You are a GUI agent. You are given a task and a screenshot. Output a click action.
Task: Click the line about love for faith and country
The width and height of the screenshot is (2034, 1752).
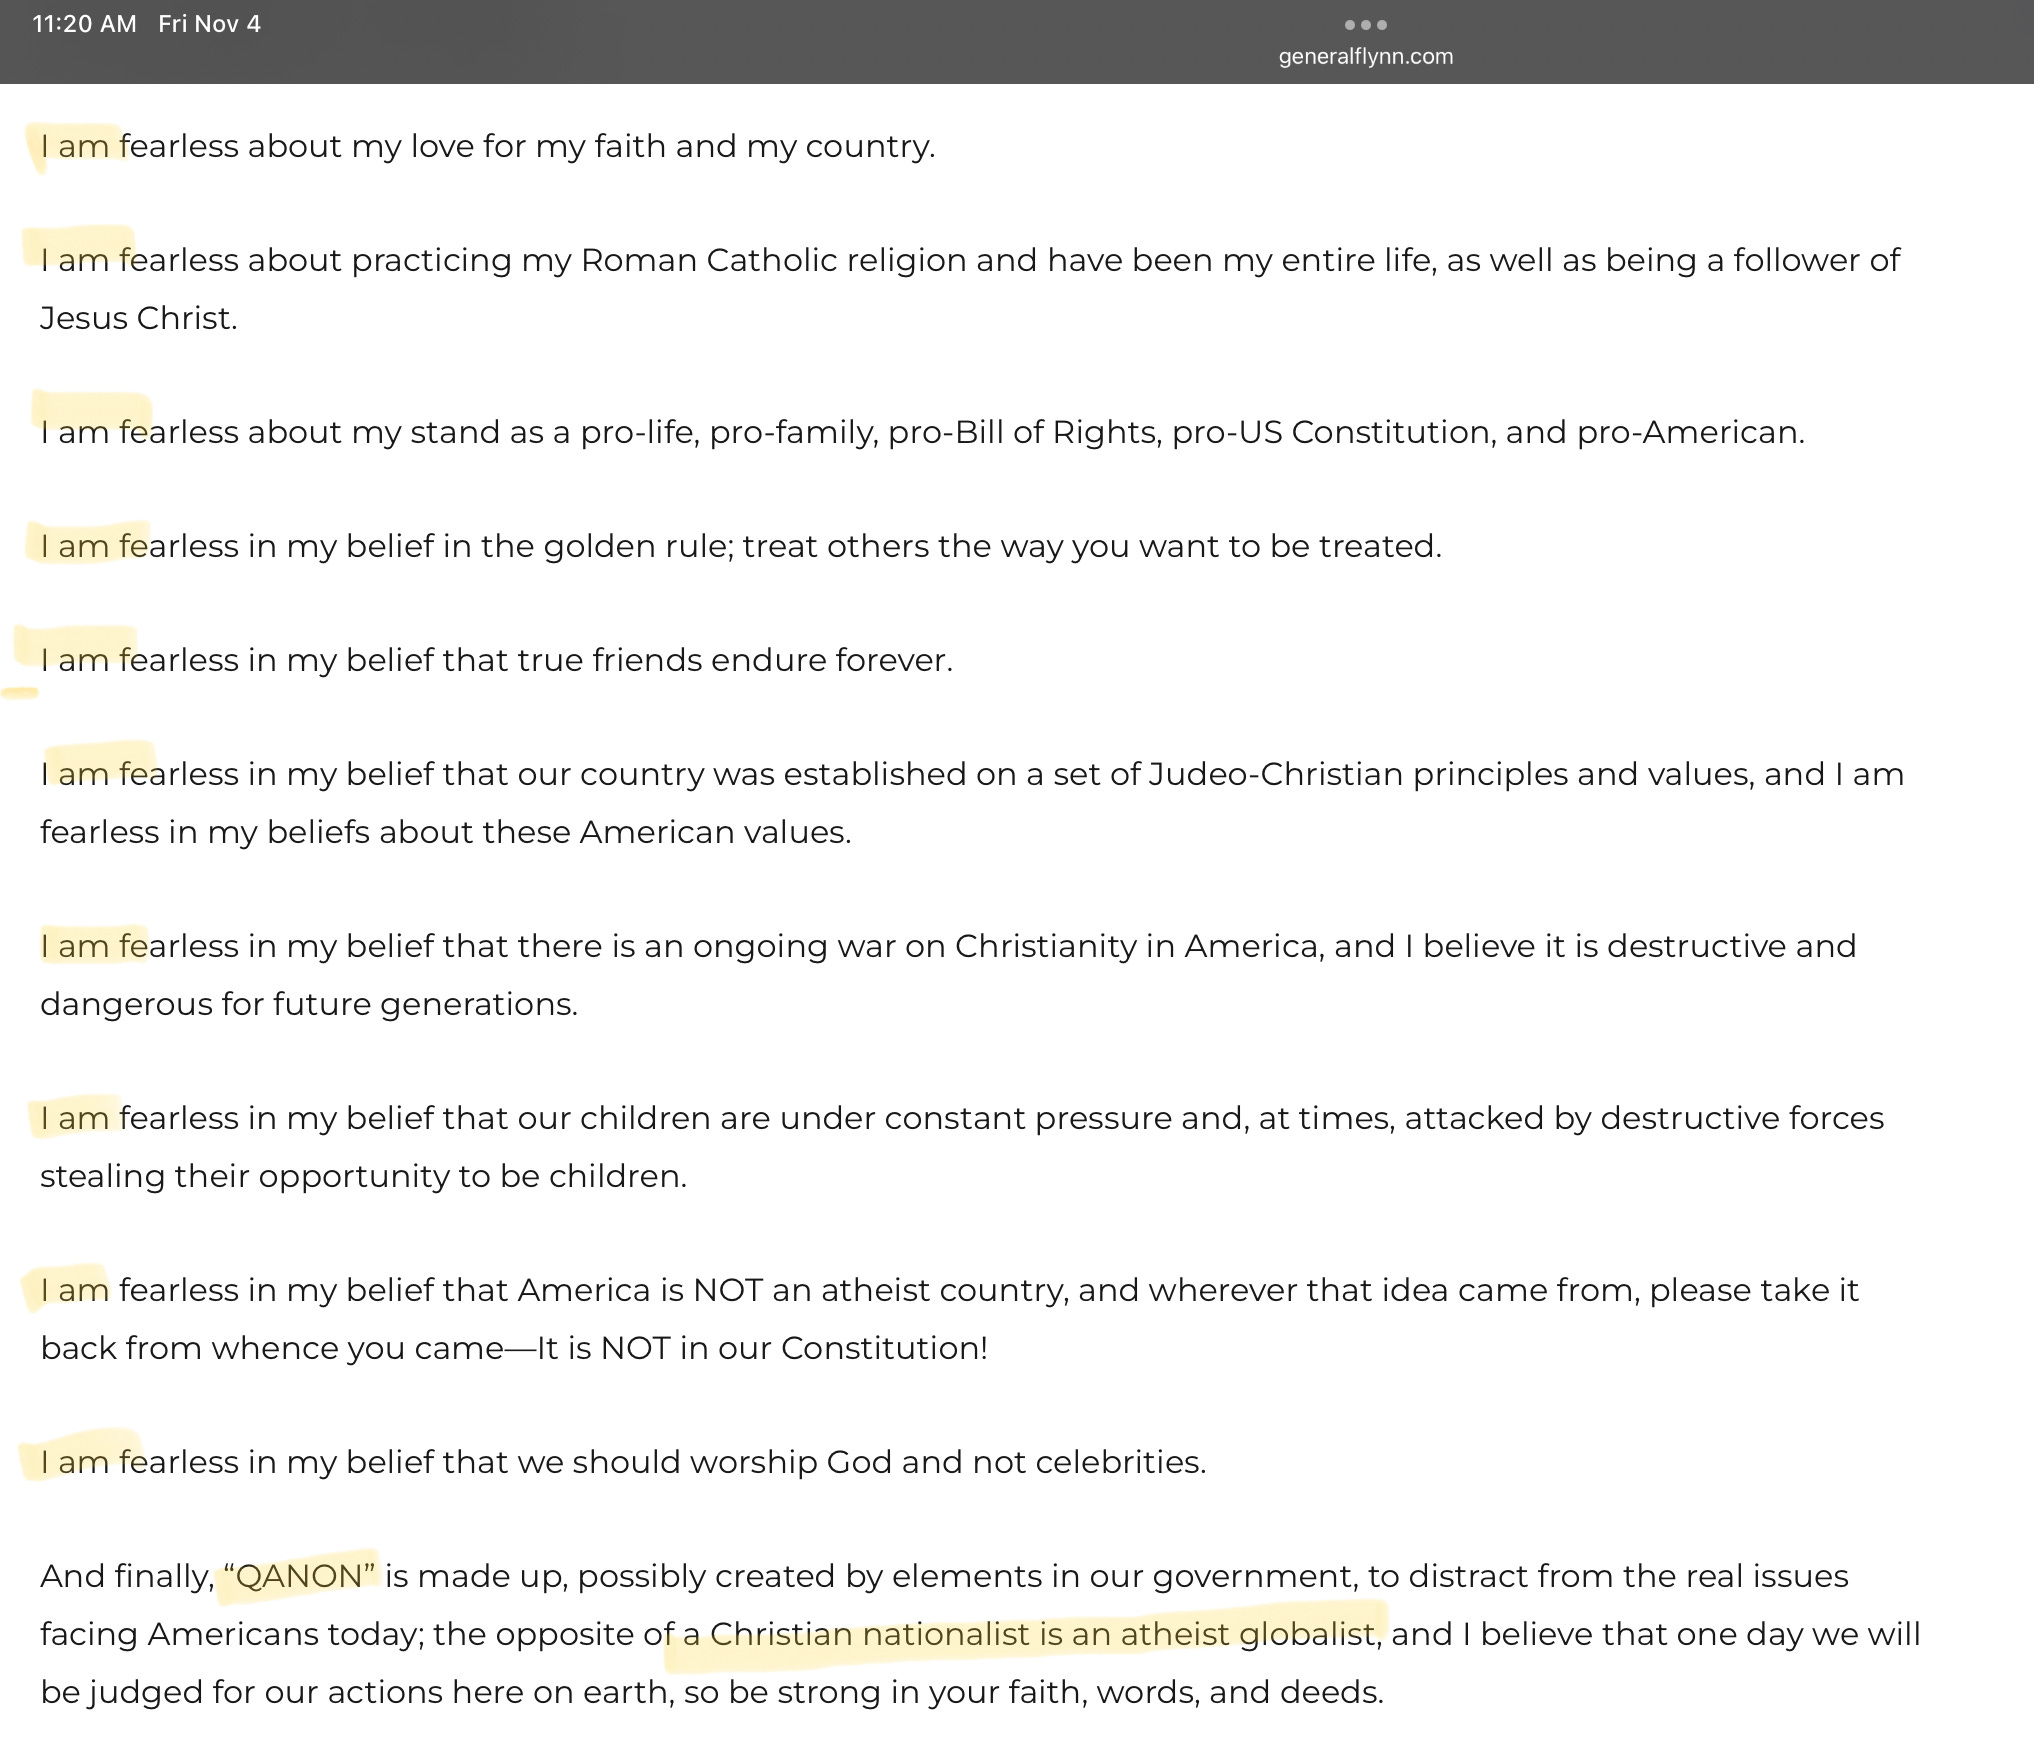point(487,146)
